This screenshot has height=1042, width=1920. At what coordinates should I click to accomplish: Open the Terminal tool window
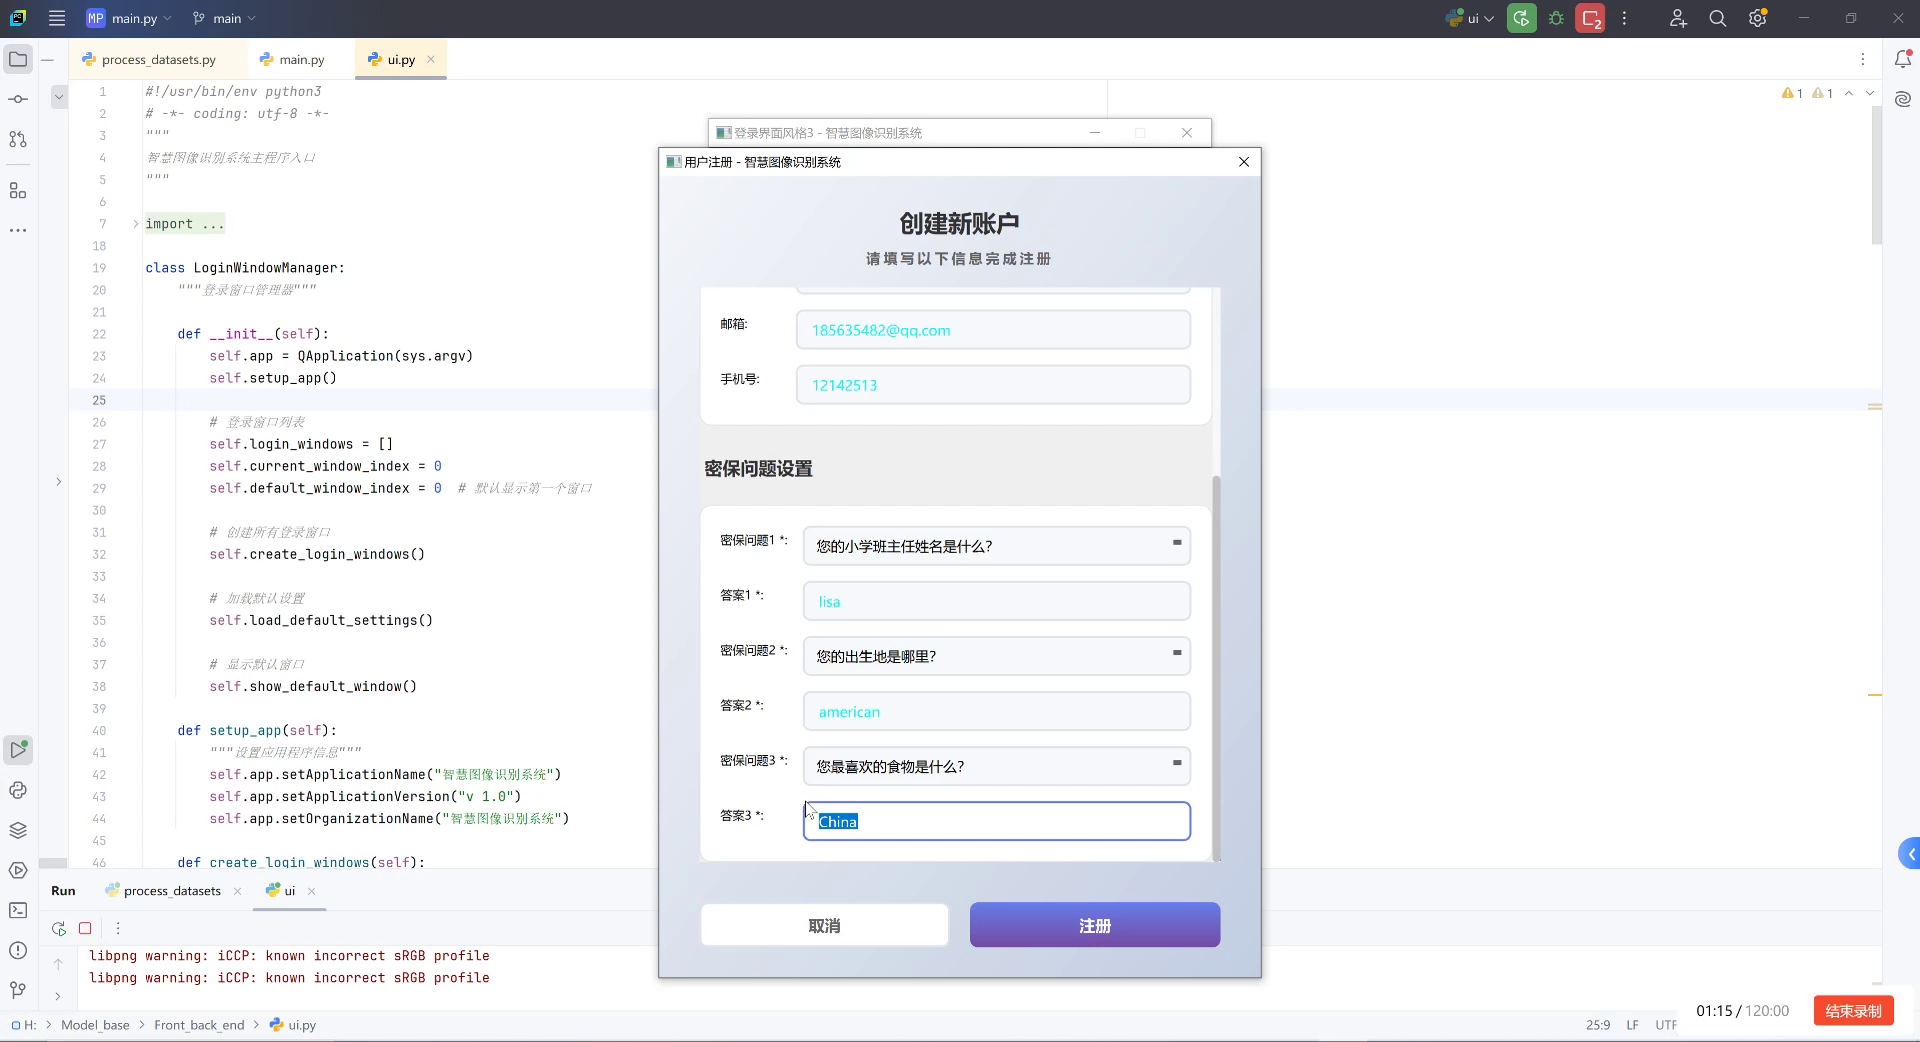17,910
